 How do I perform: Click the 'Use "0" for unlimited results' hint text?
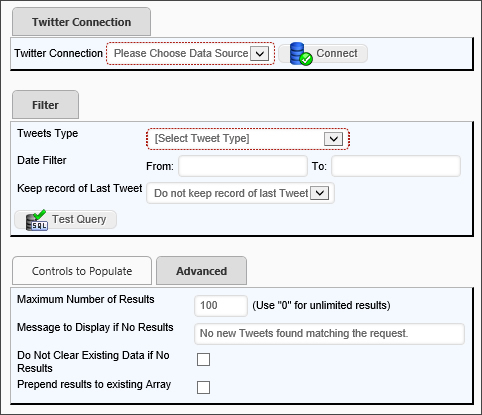[321, 305]
